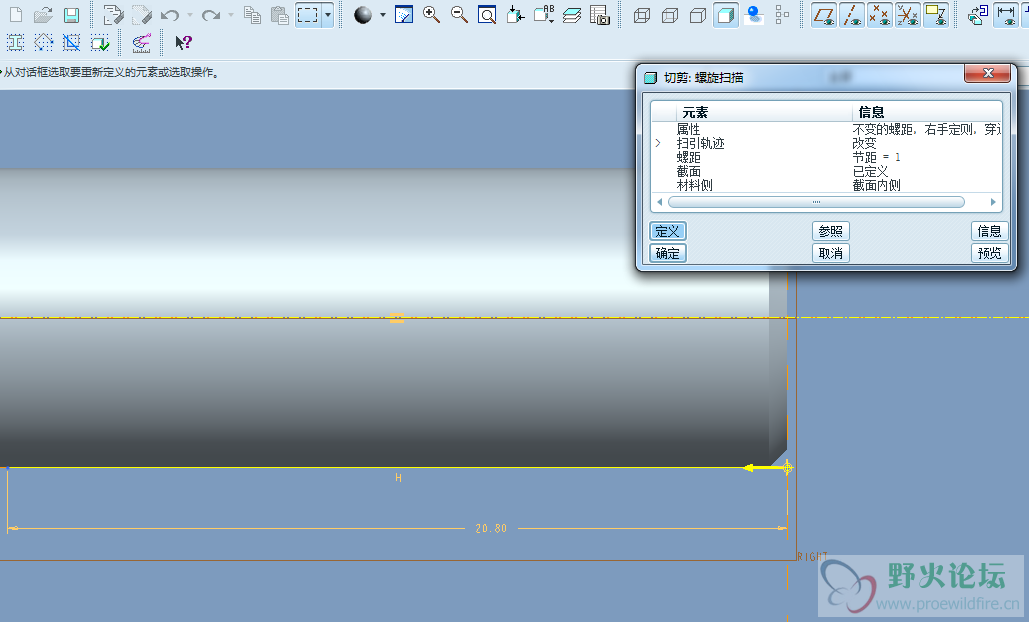The image size is (1029, 622).
Task: Click the 参照 button
Action: 831,231
